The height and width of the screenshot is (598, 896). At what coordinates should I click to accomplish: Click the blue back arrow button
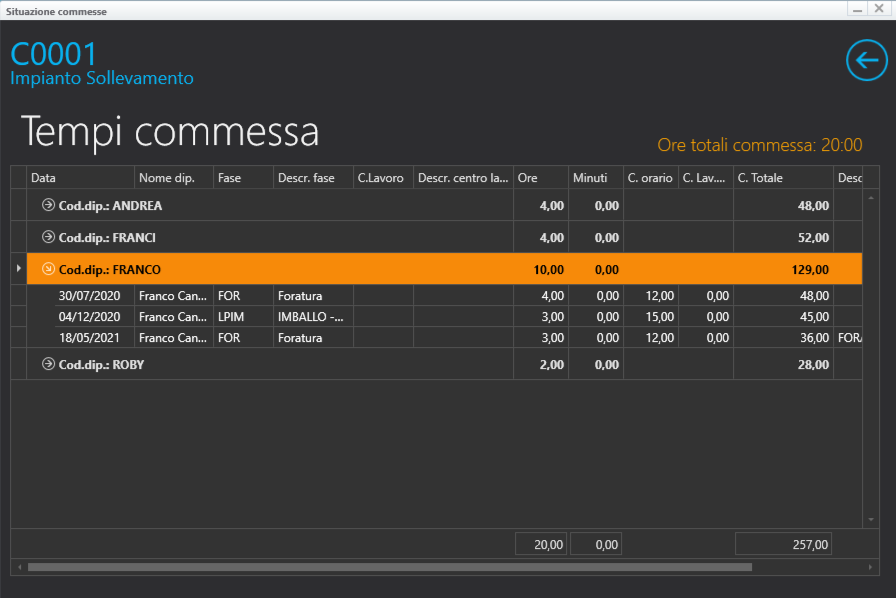pyautogui.click(x=866, y=60)
